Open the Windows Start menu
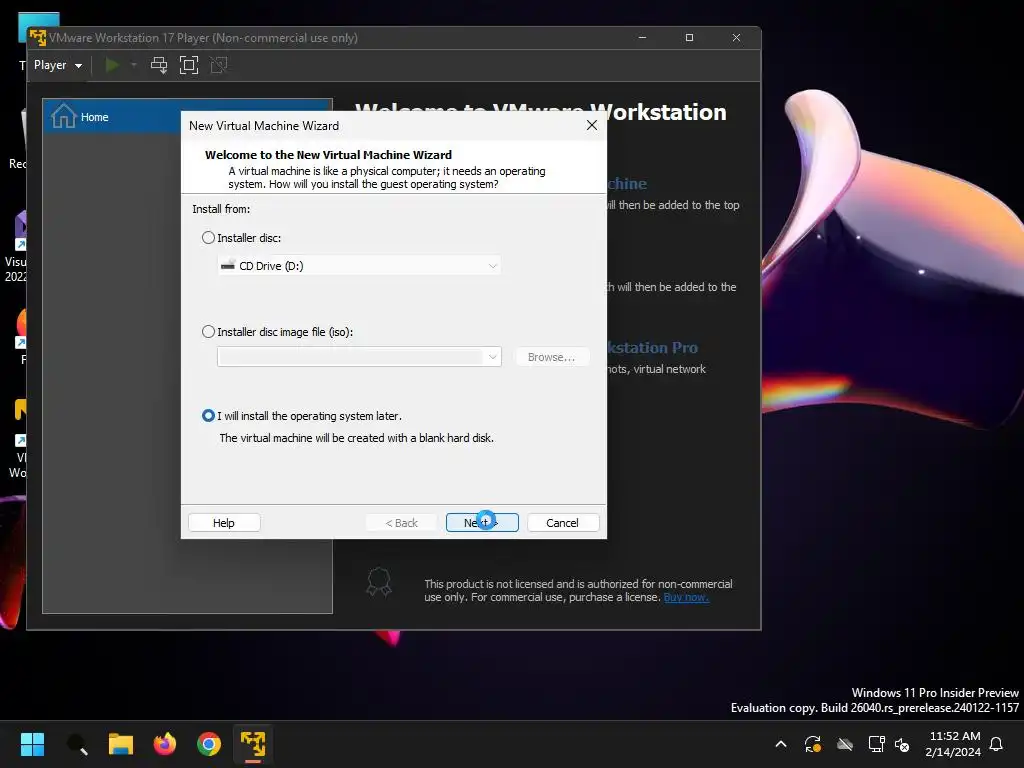 click(32, 744)
